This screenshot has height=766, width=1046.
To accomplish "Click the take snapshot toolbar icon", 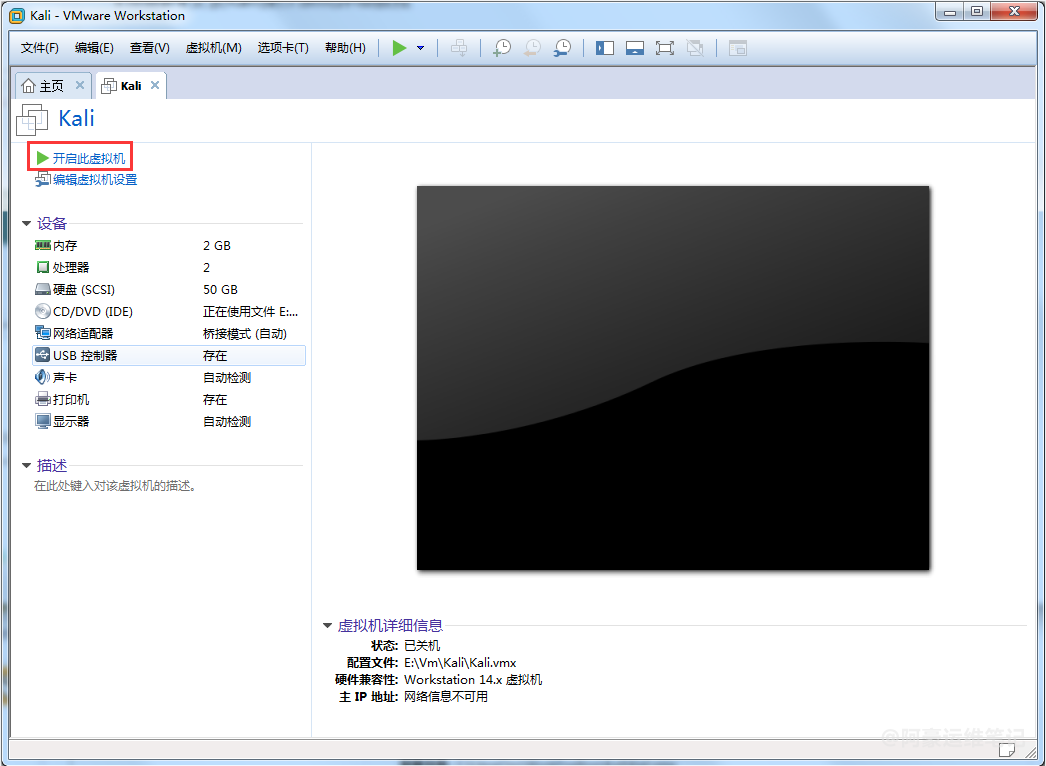I will [502, 48].
